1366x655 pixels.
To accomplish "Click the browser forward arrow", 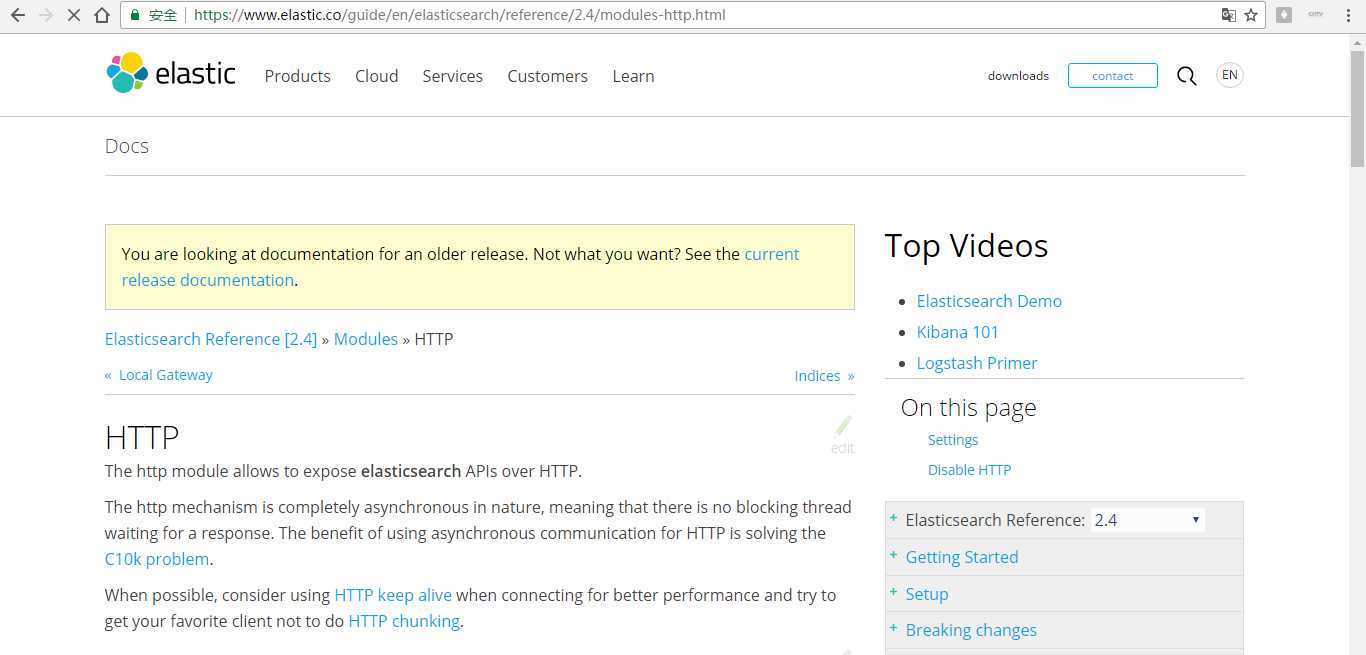I will [x=45, y=15].
